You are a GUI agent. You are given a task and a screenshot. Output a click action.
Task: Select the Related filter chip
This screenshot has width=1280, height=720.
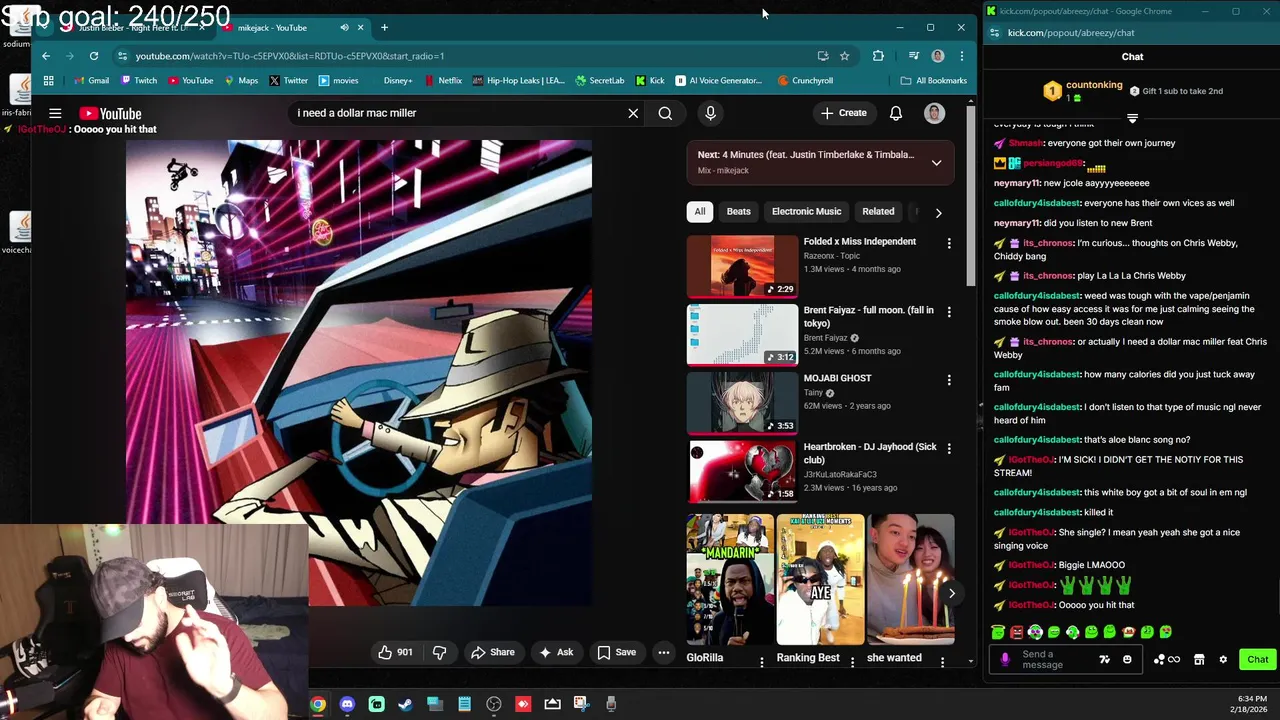pos(878,211)
